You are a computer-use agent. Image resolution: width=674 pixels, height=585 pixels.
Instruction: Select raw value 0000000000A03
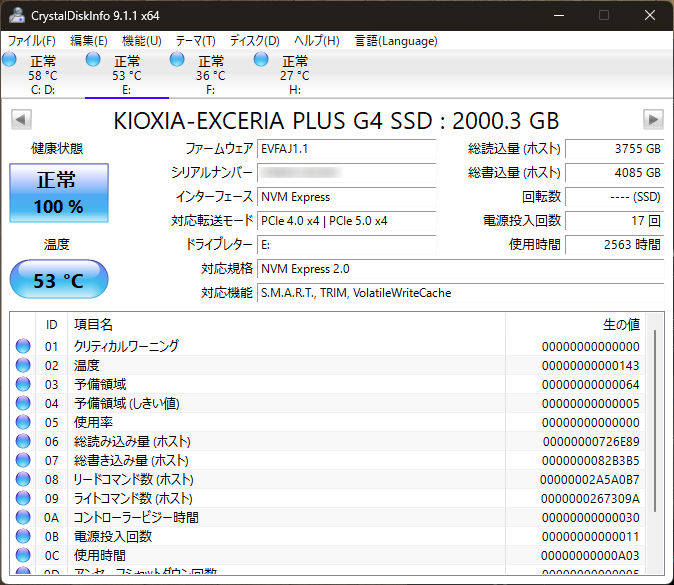(590, 555)
